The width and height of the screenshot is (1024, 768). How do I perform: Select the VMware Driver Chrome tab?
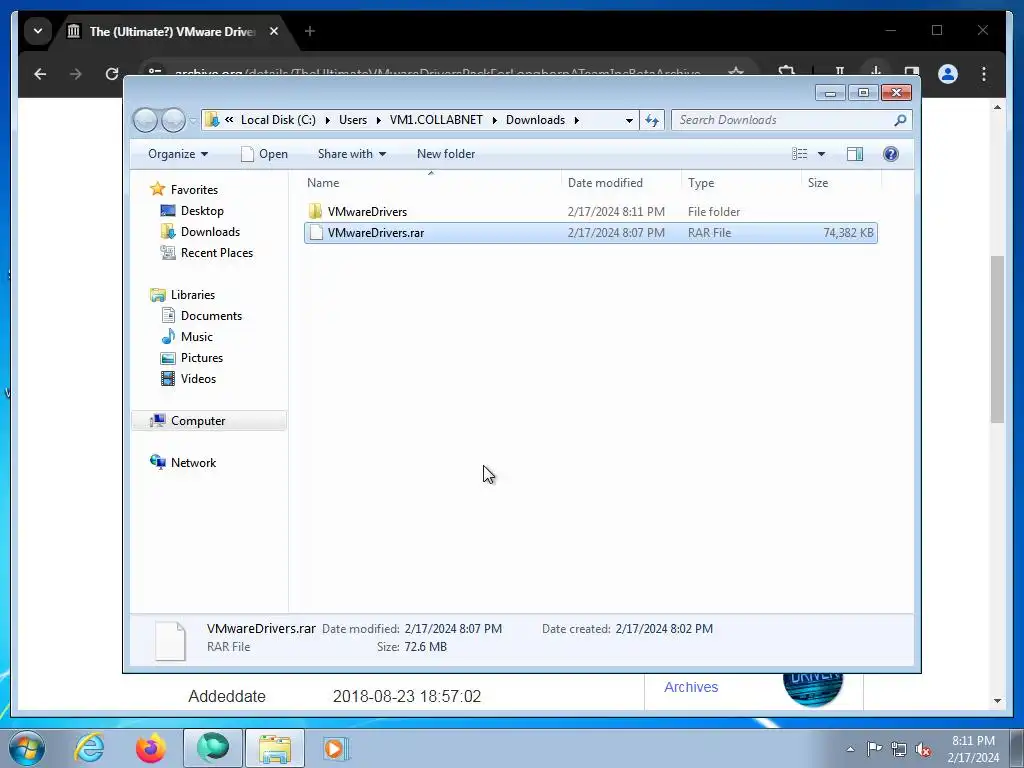click(x=173, y=31)
